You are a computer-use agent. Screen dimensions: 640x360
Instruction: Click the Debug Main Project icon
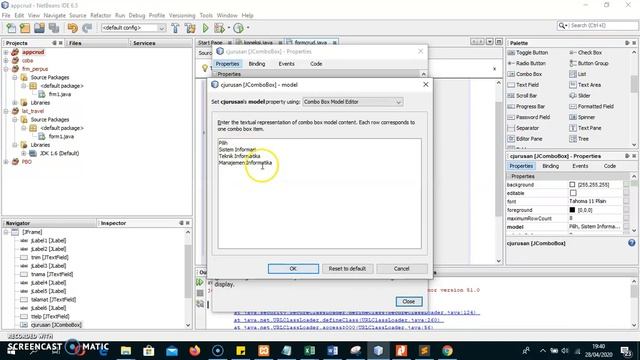[x=220, y=28]
